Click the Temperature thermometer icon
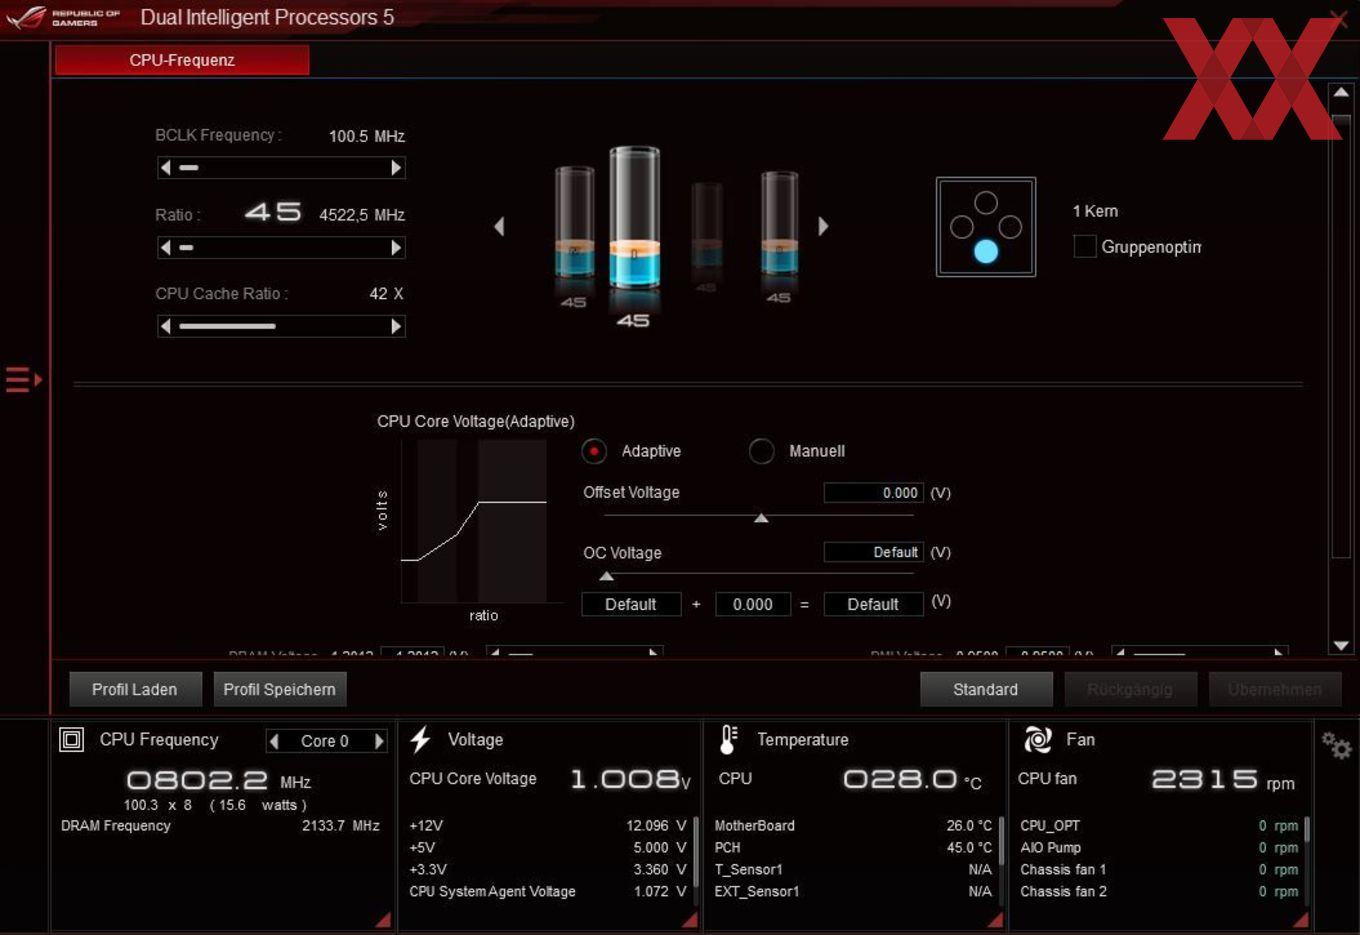The height and width of the screenshot is (935, 1360). (x=728, y=740)
